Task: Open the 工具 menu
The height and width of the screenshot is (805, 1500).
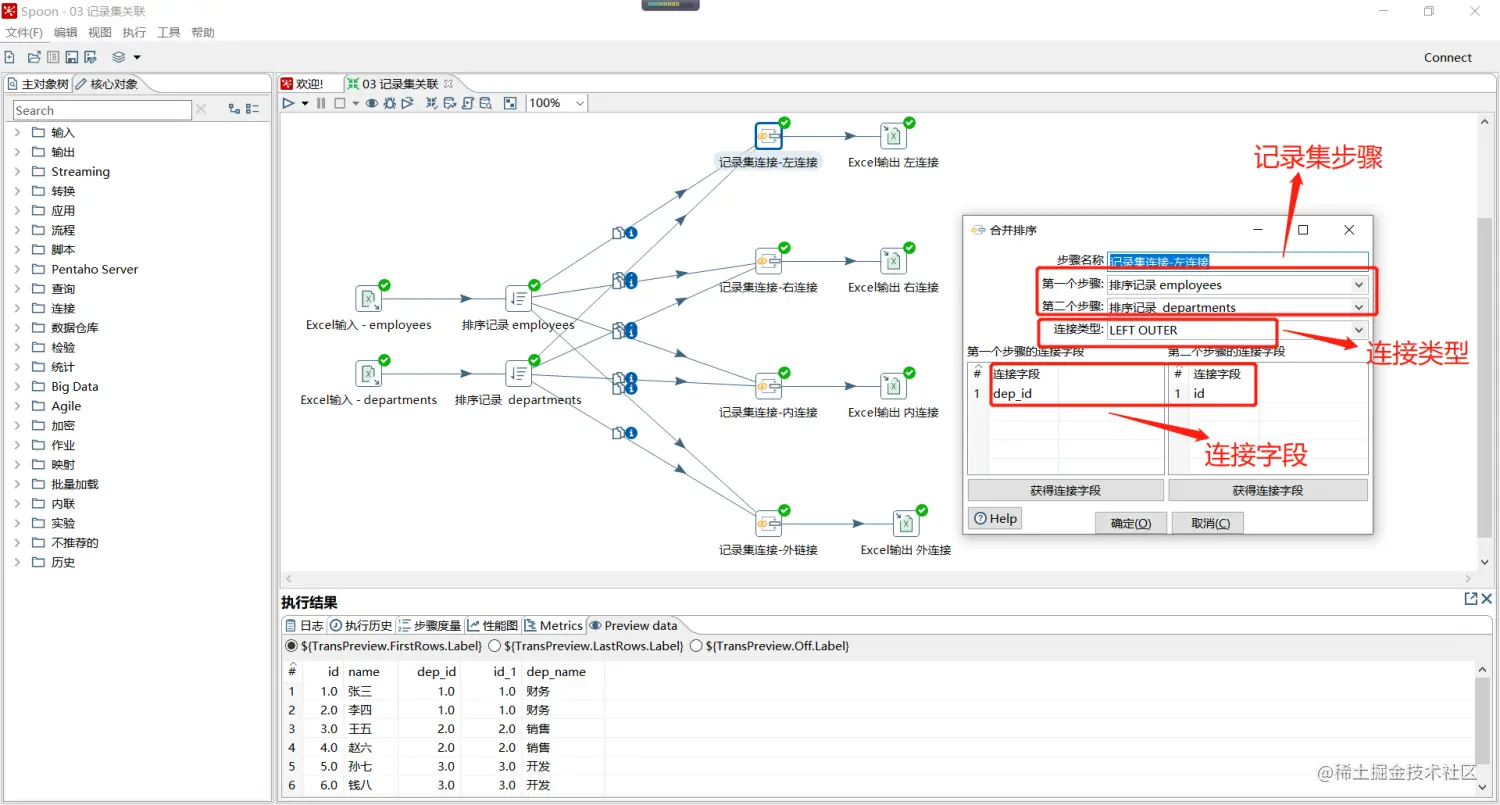Action: pos(169,33)
